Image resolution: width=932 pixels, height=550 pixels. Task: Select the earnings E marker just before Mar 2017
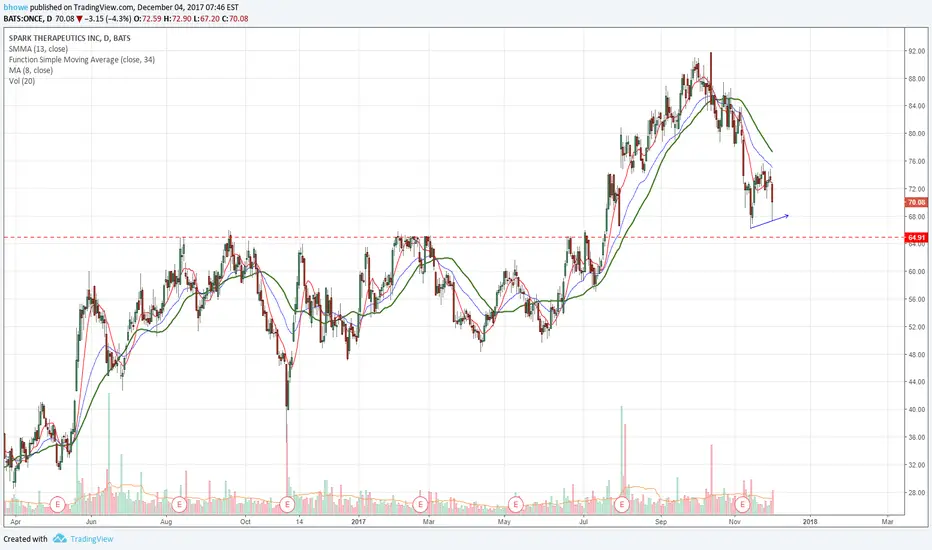[420, 505]
